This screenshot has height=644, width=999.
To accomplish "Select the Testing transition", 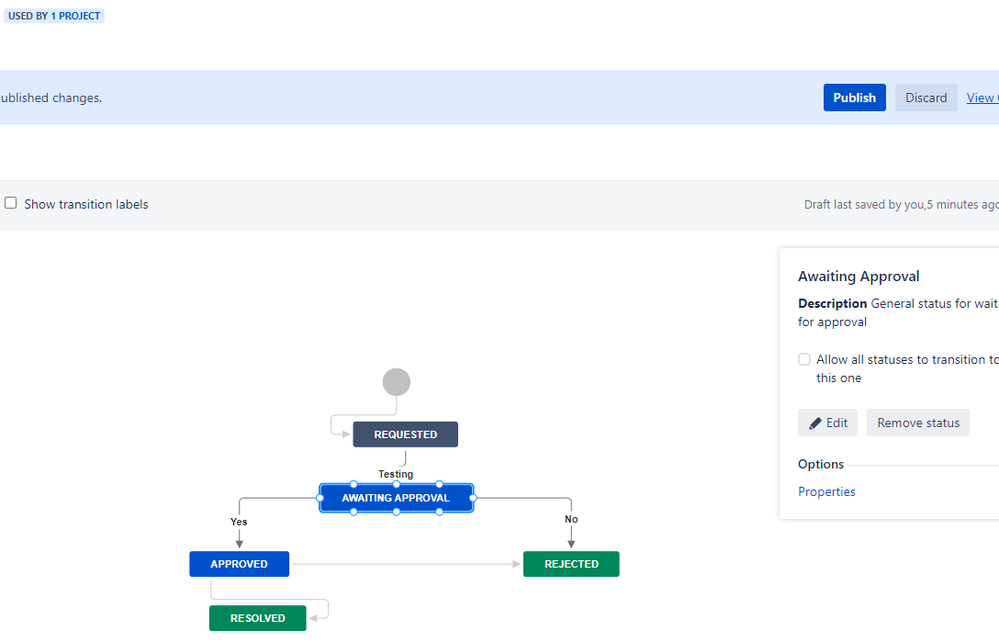I will pos(395,473).
